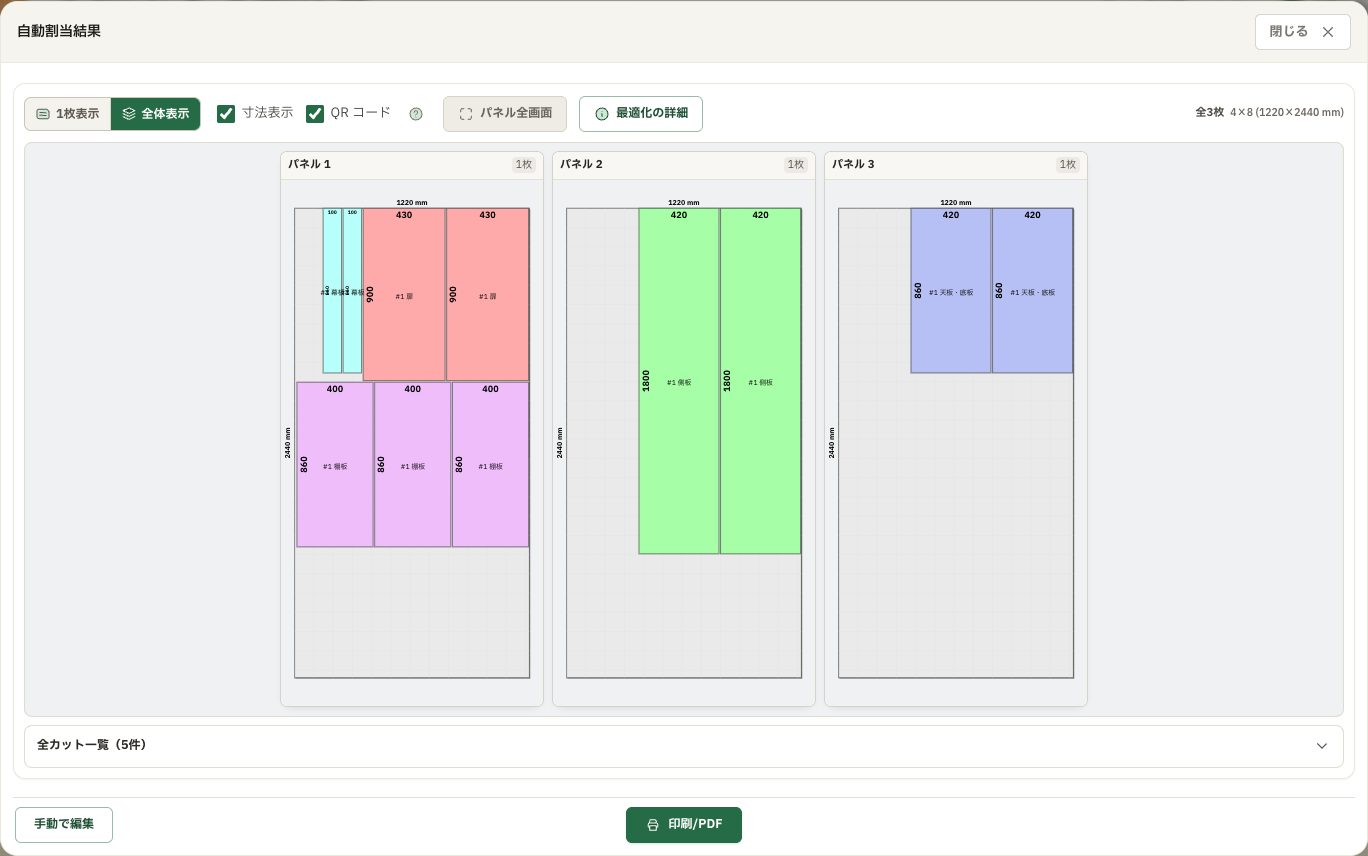Click the 手動で編集 button
The height and width of the screenshot is (856, 1368).
point(64,825)
